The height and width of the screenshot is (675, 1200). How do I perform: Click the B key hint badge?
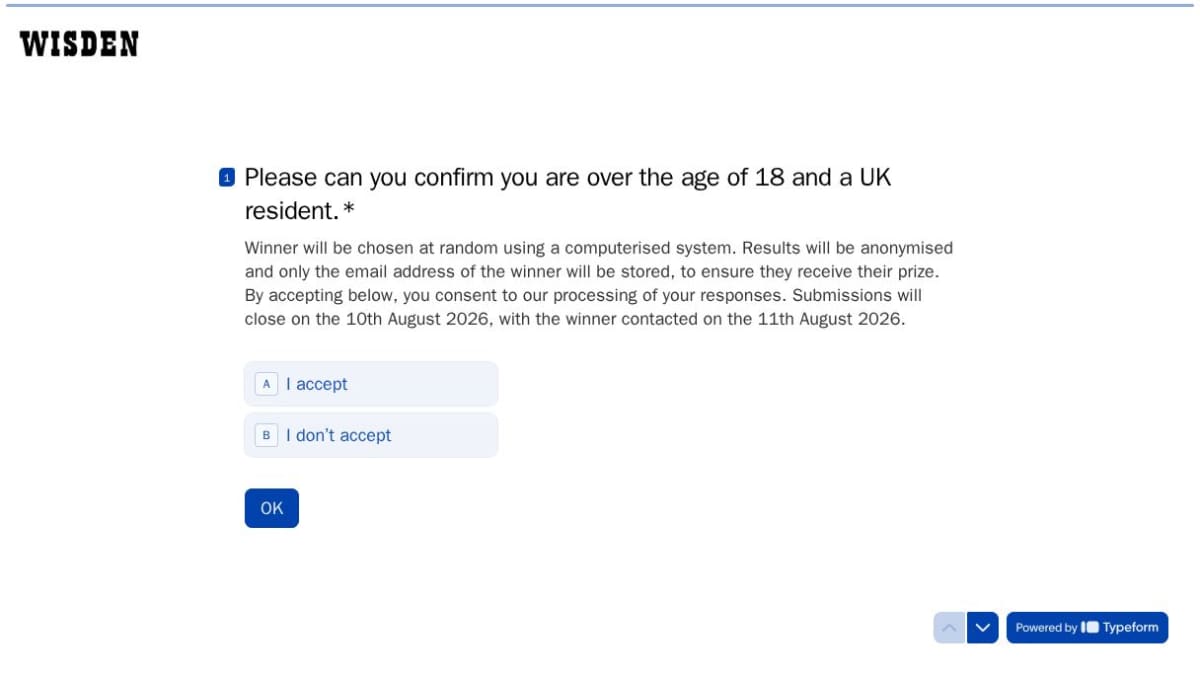(266, 435)
